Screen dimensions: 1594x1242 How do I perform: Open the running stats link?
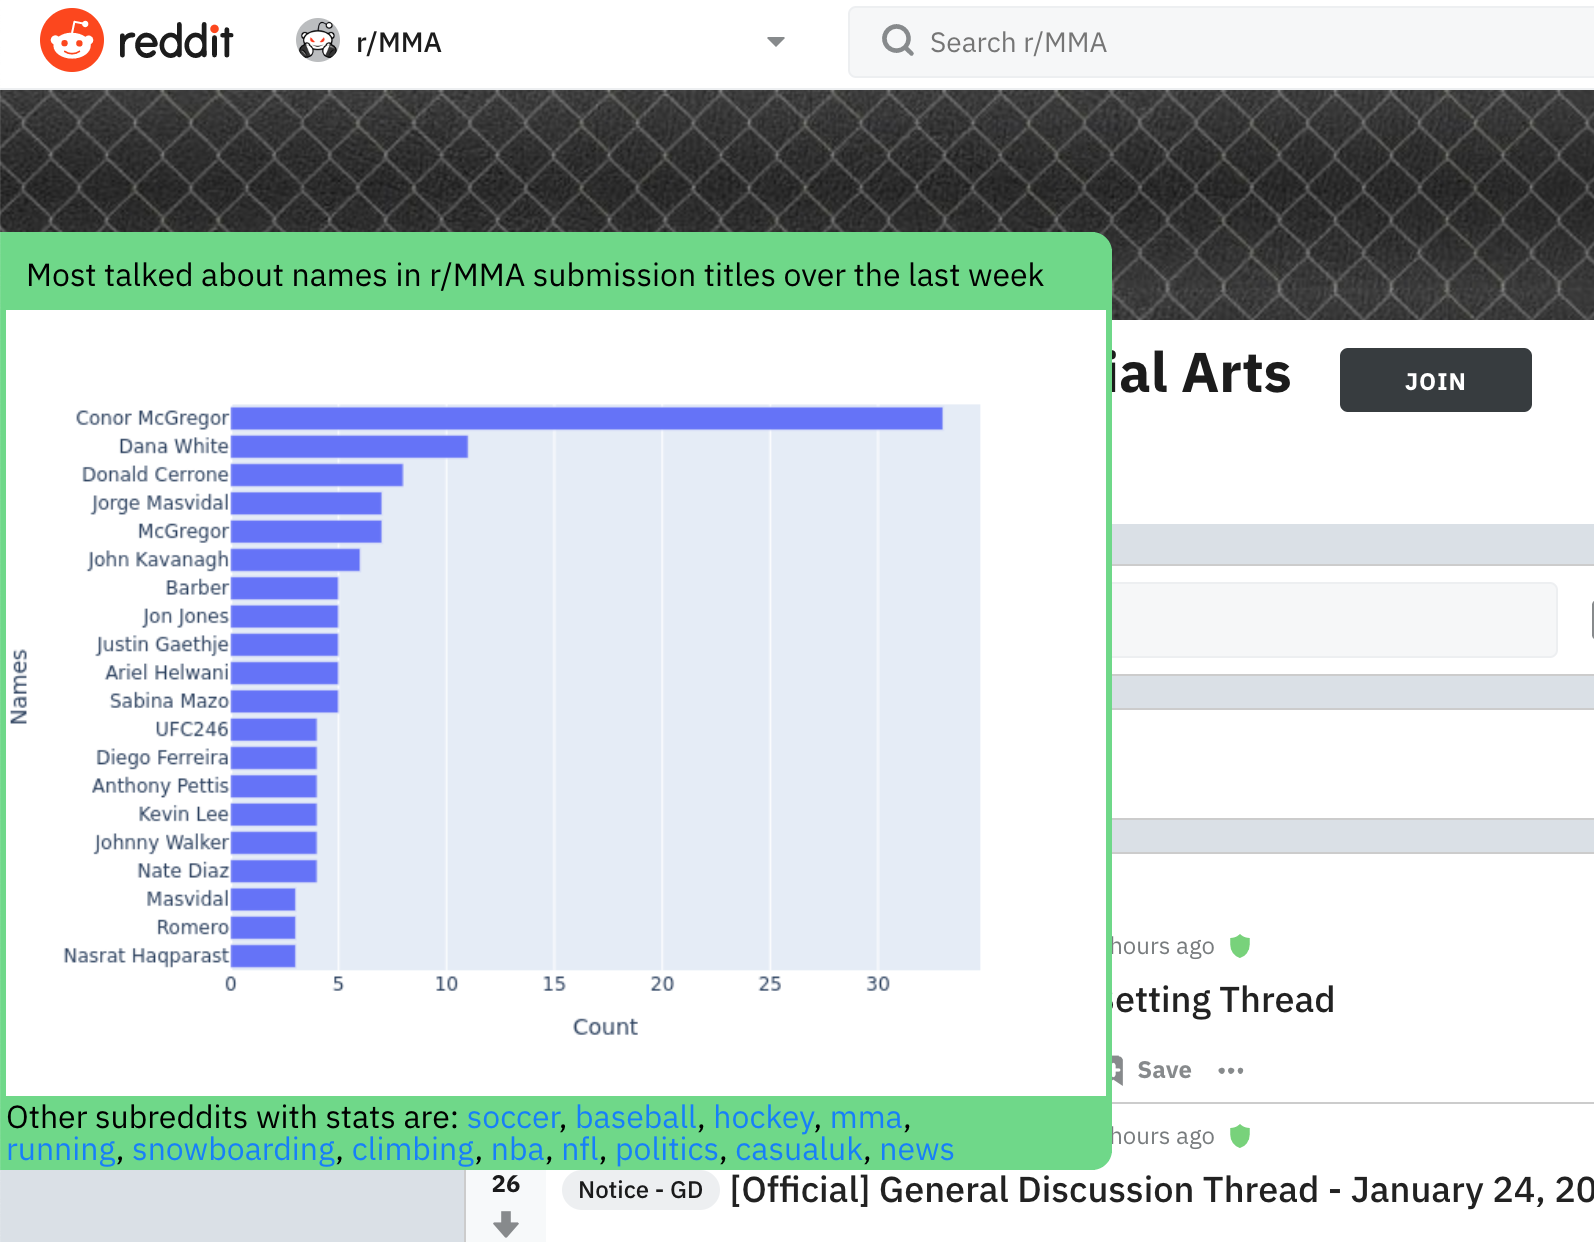[x=61, y=1150]
